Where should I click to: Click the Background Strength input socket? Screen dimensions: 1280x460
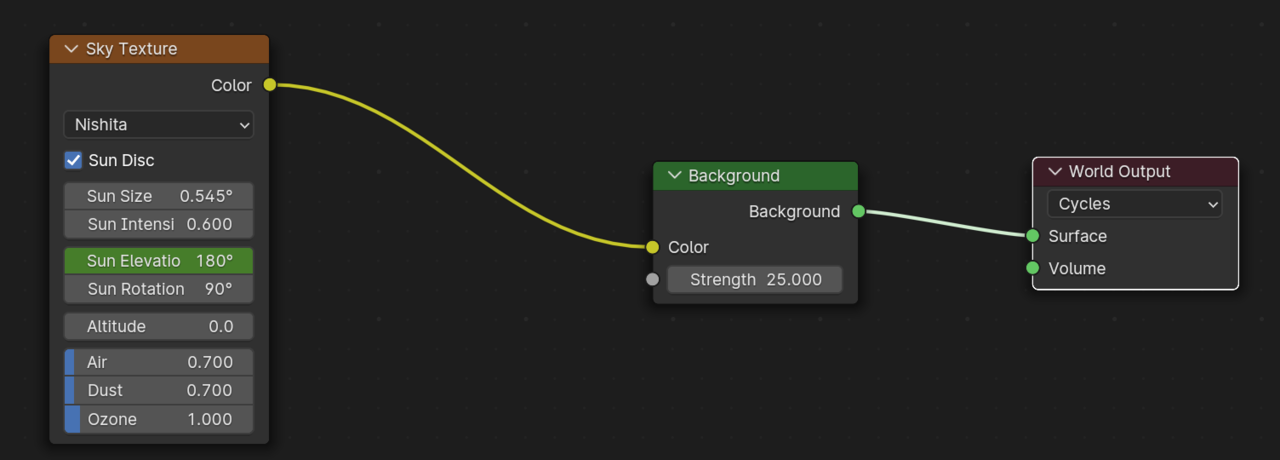[x=653, y=279]
